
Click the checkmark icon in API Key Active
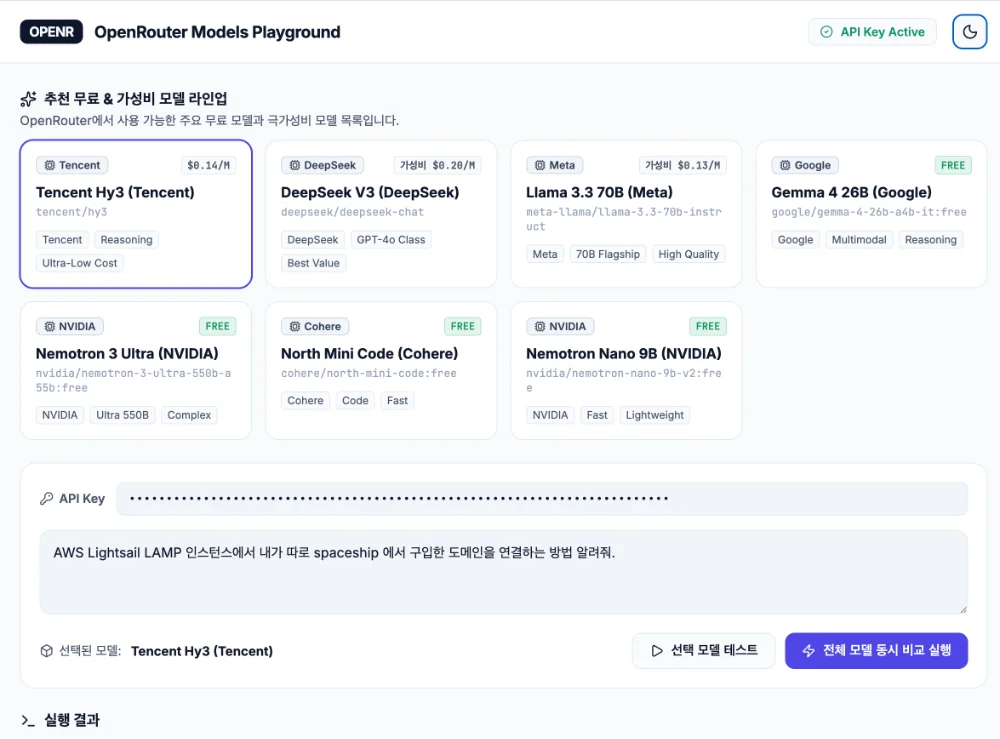827,32
